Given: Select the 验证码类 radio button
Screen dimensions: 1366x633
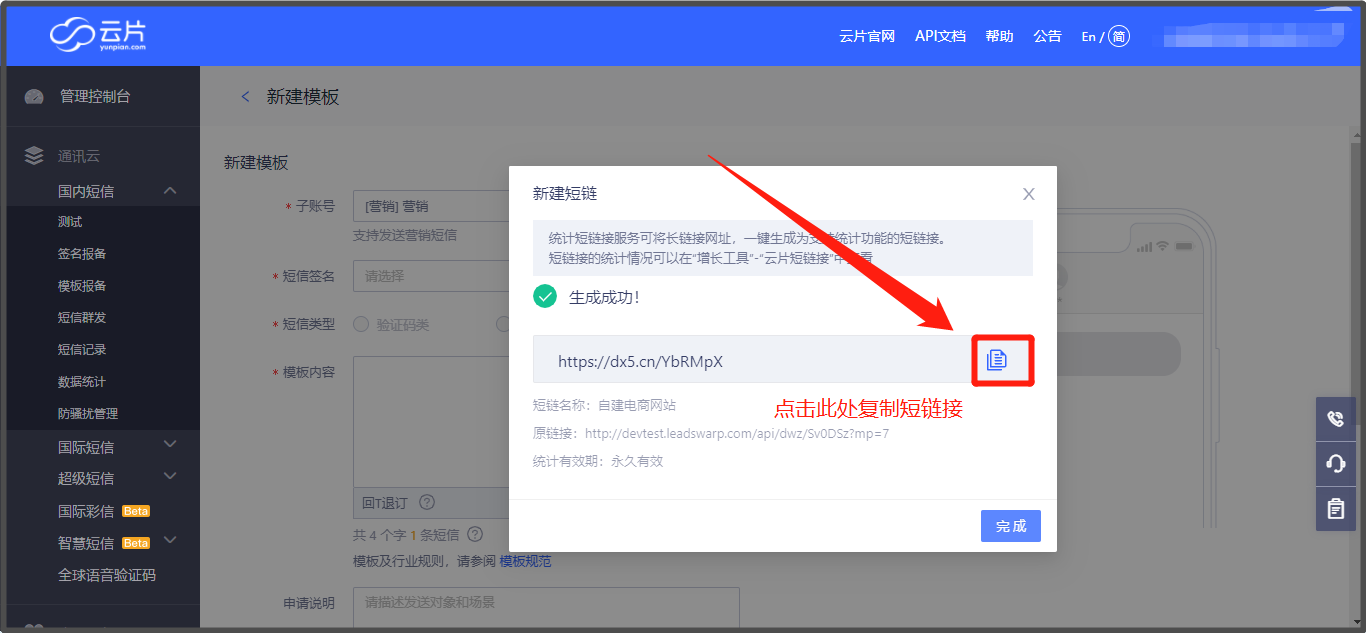Looking at the screenshot, I should (361, 324).
